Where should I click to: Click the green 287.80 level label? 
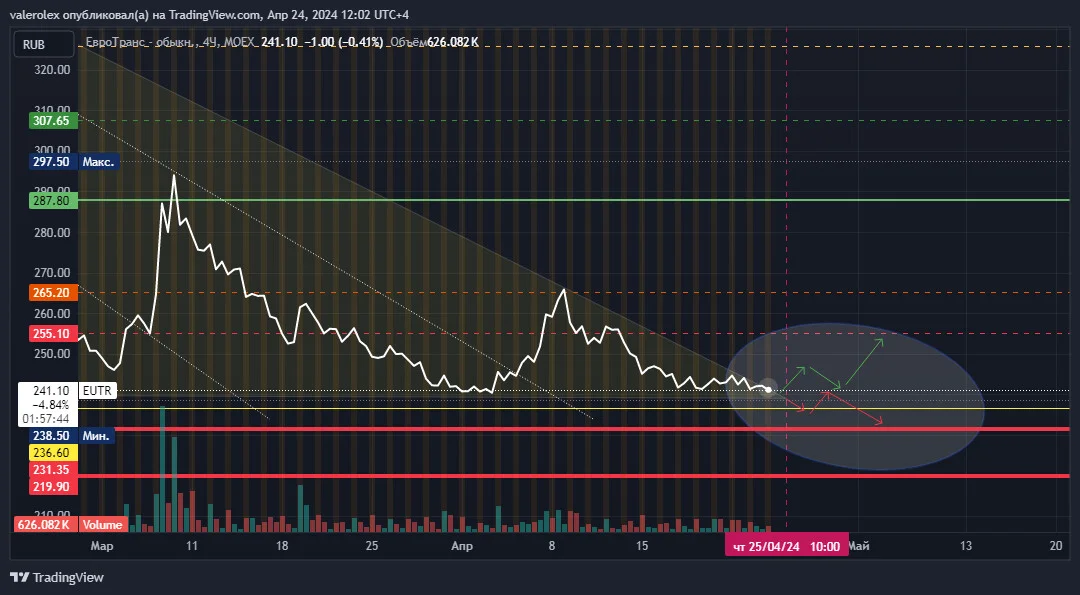click(x=52, y=200)
